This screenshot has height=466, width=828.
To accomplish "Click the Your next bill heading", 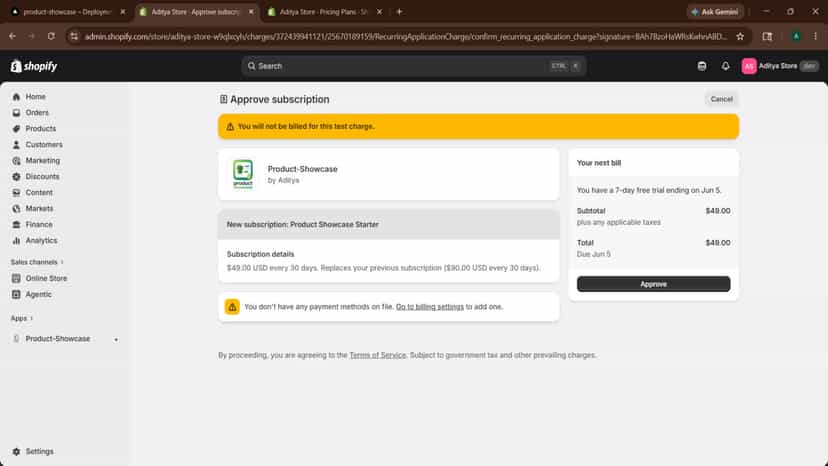I will (x=599, y=163).
